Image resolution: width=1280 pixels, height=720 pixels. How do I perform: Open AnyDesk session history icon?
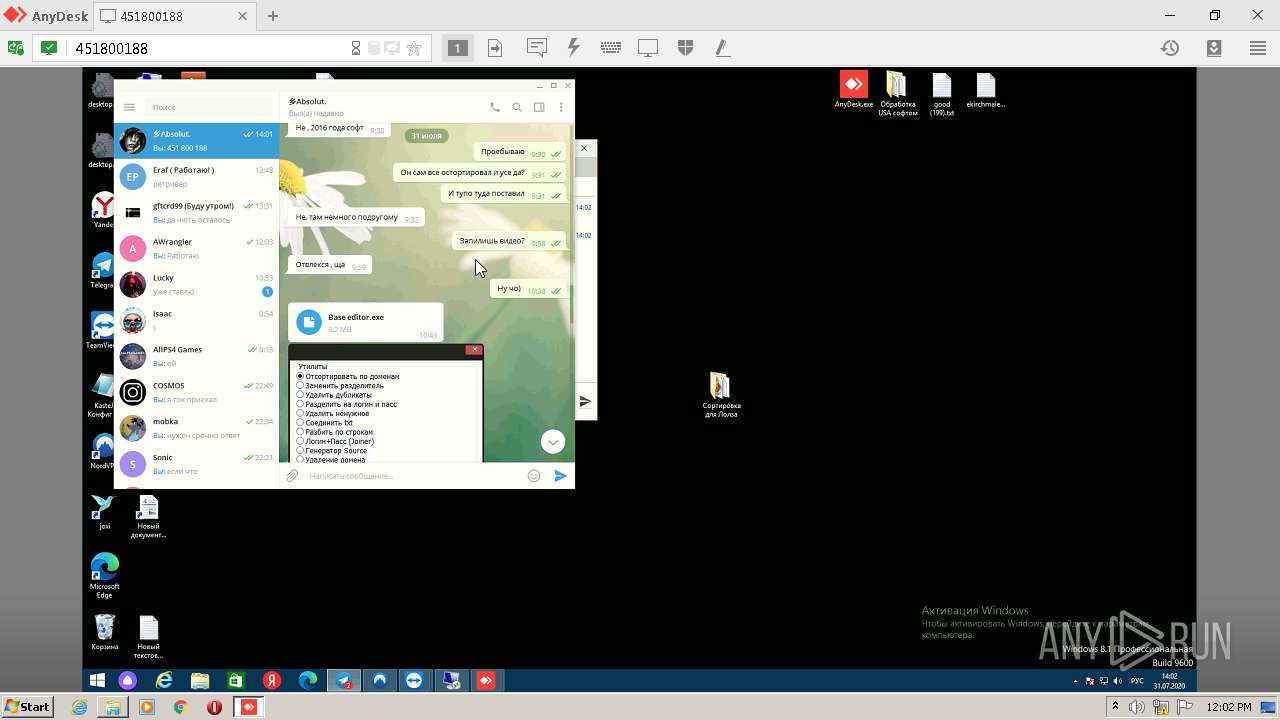click(1170, 48)
